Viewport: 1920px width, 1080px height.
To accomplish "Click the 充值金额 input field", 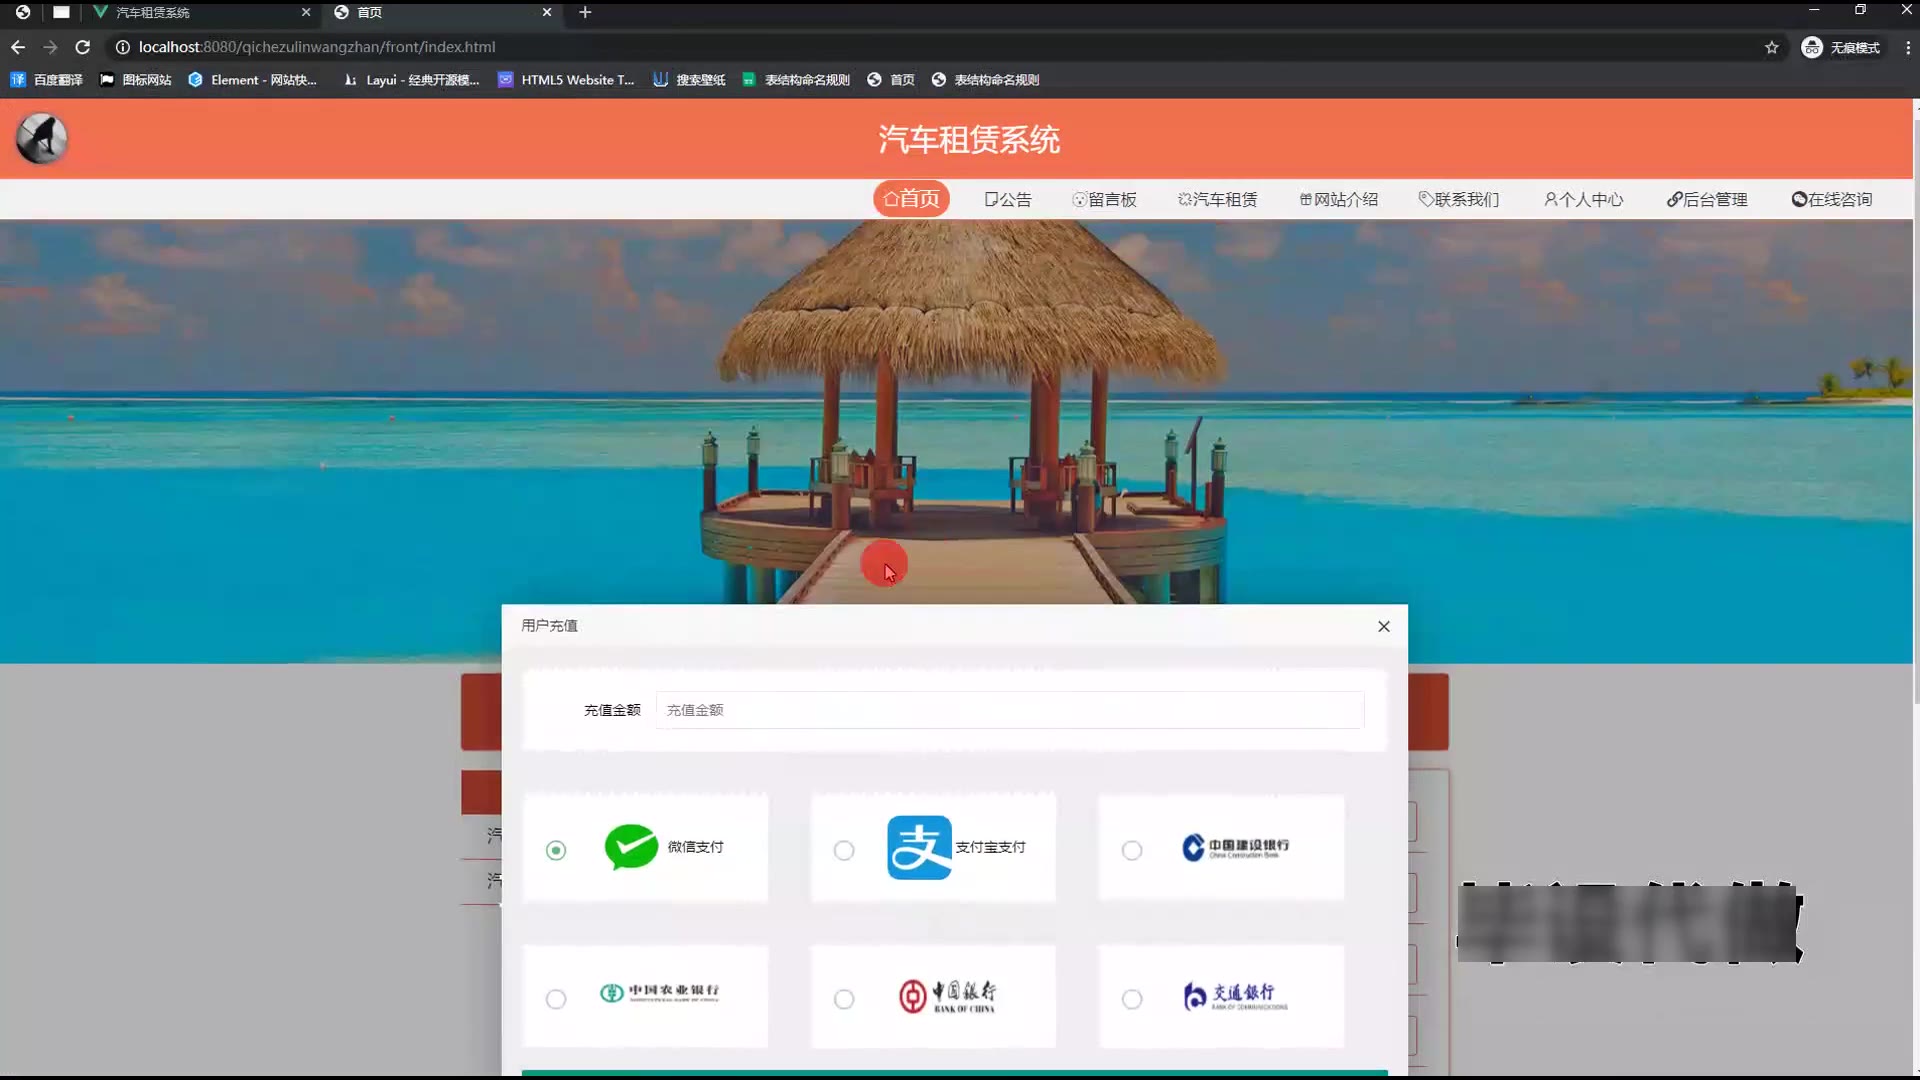I will pyautogui.click(x=1008, y=710).
